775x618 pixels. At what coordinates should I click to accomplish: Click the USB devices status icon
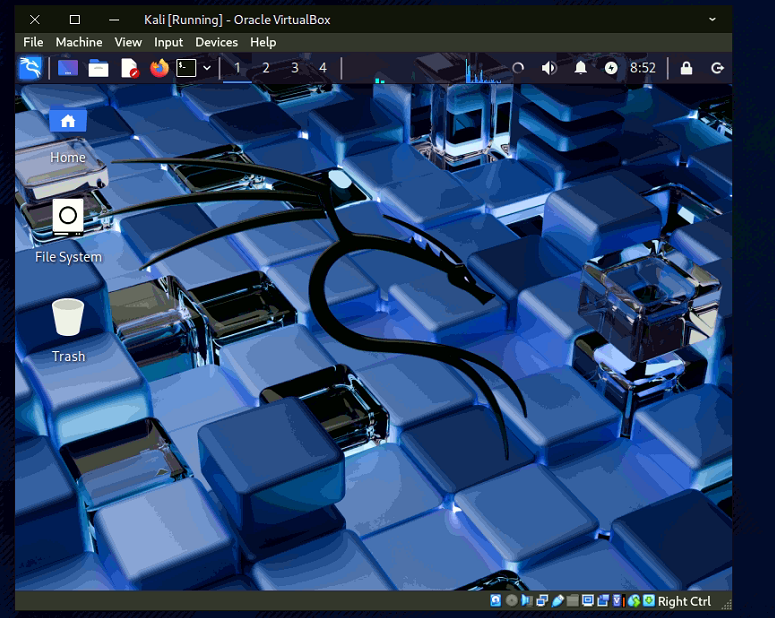pyautogui.click(x=558, y=601)
